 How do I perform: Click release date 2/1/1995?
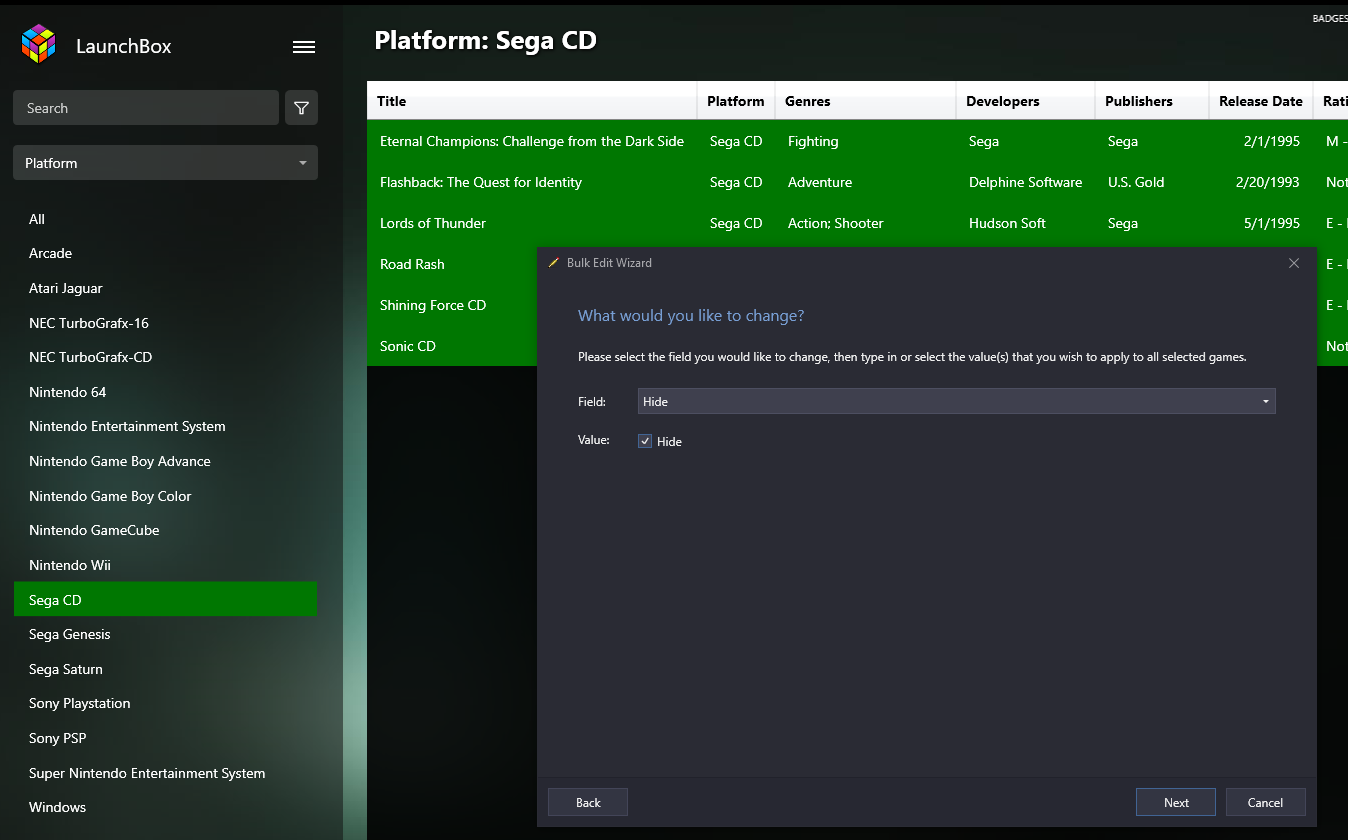tap(1272, 141)
